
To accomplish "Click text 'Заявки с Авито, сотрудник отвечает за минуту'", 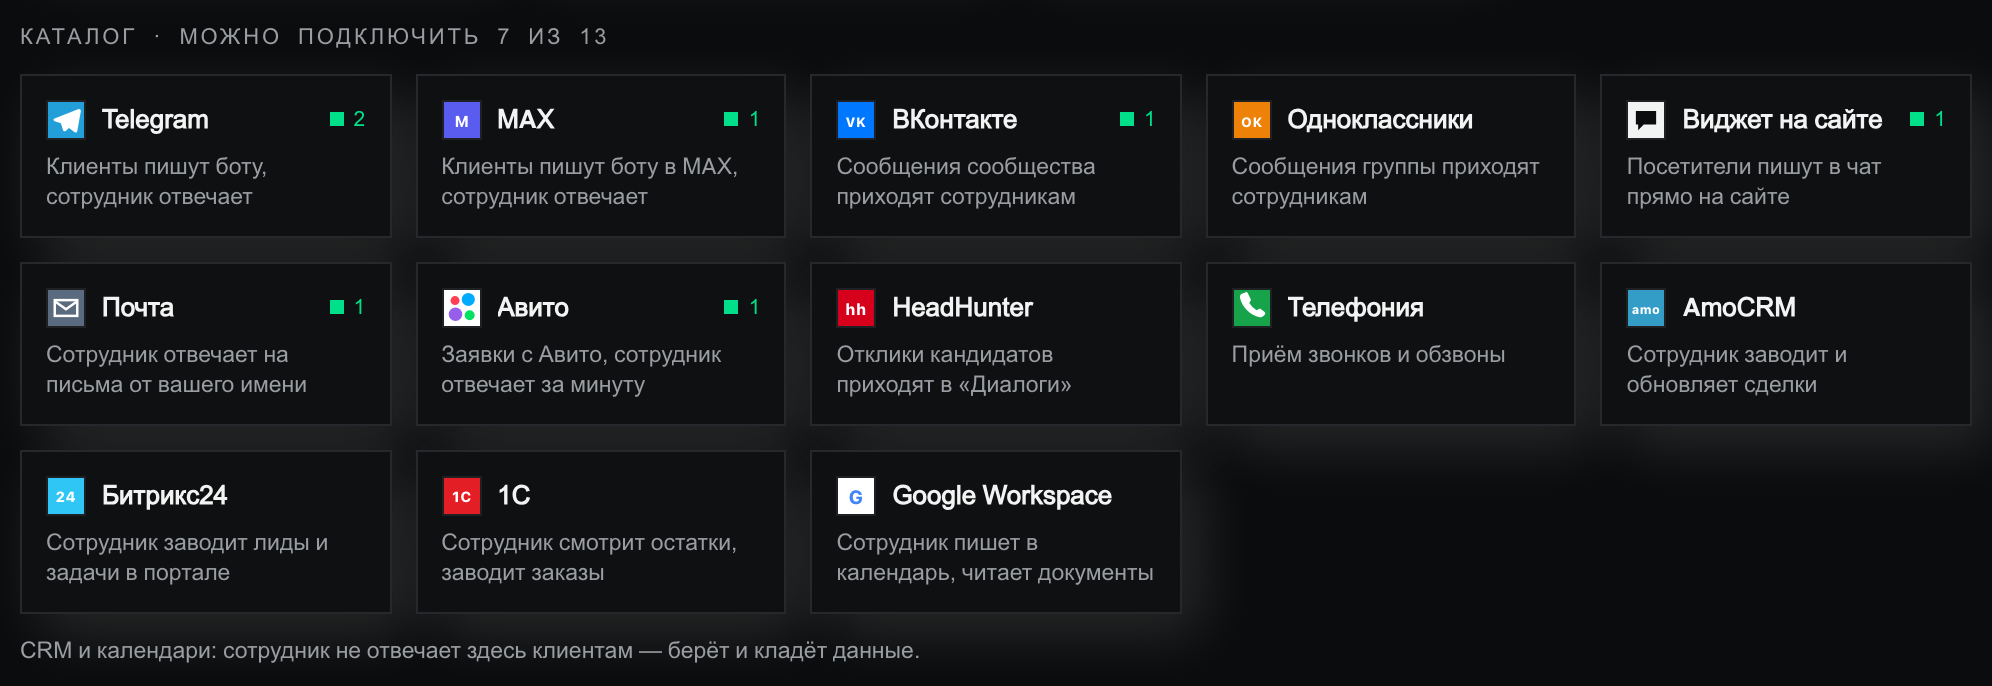I will [x=581, y=370].
